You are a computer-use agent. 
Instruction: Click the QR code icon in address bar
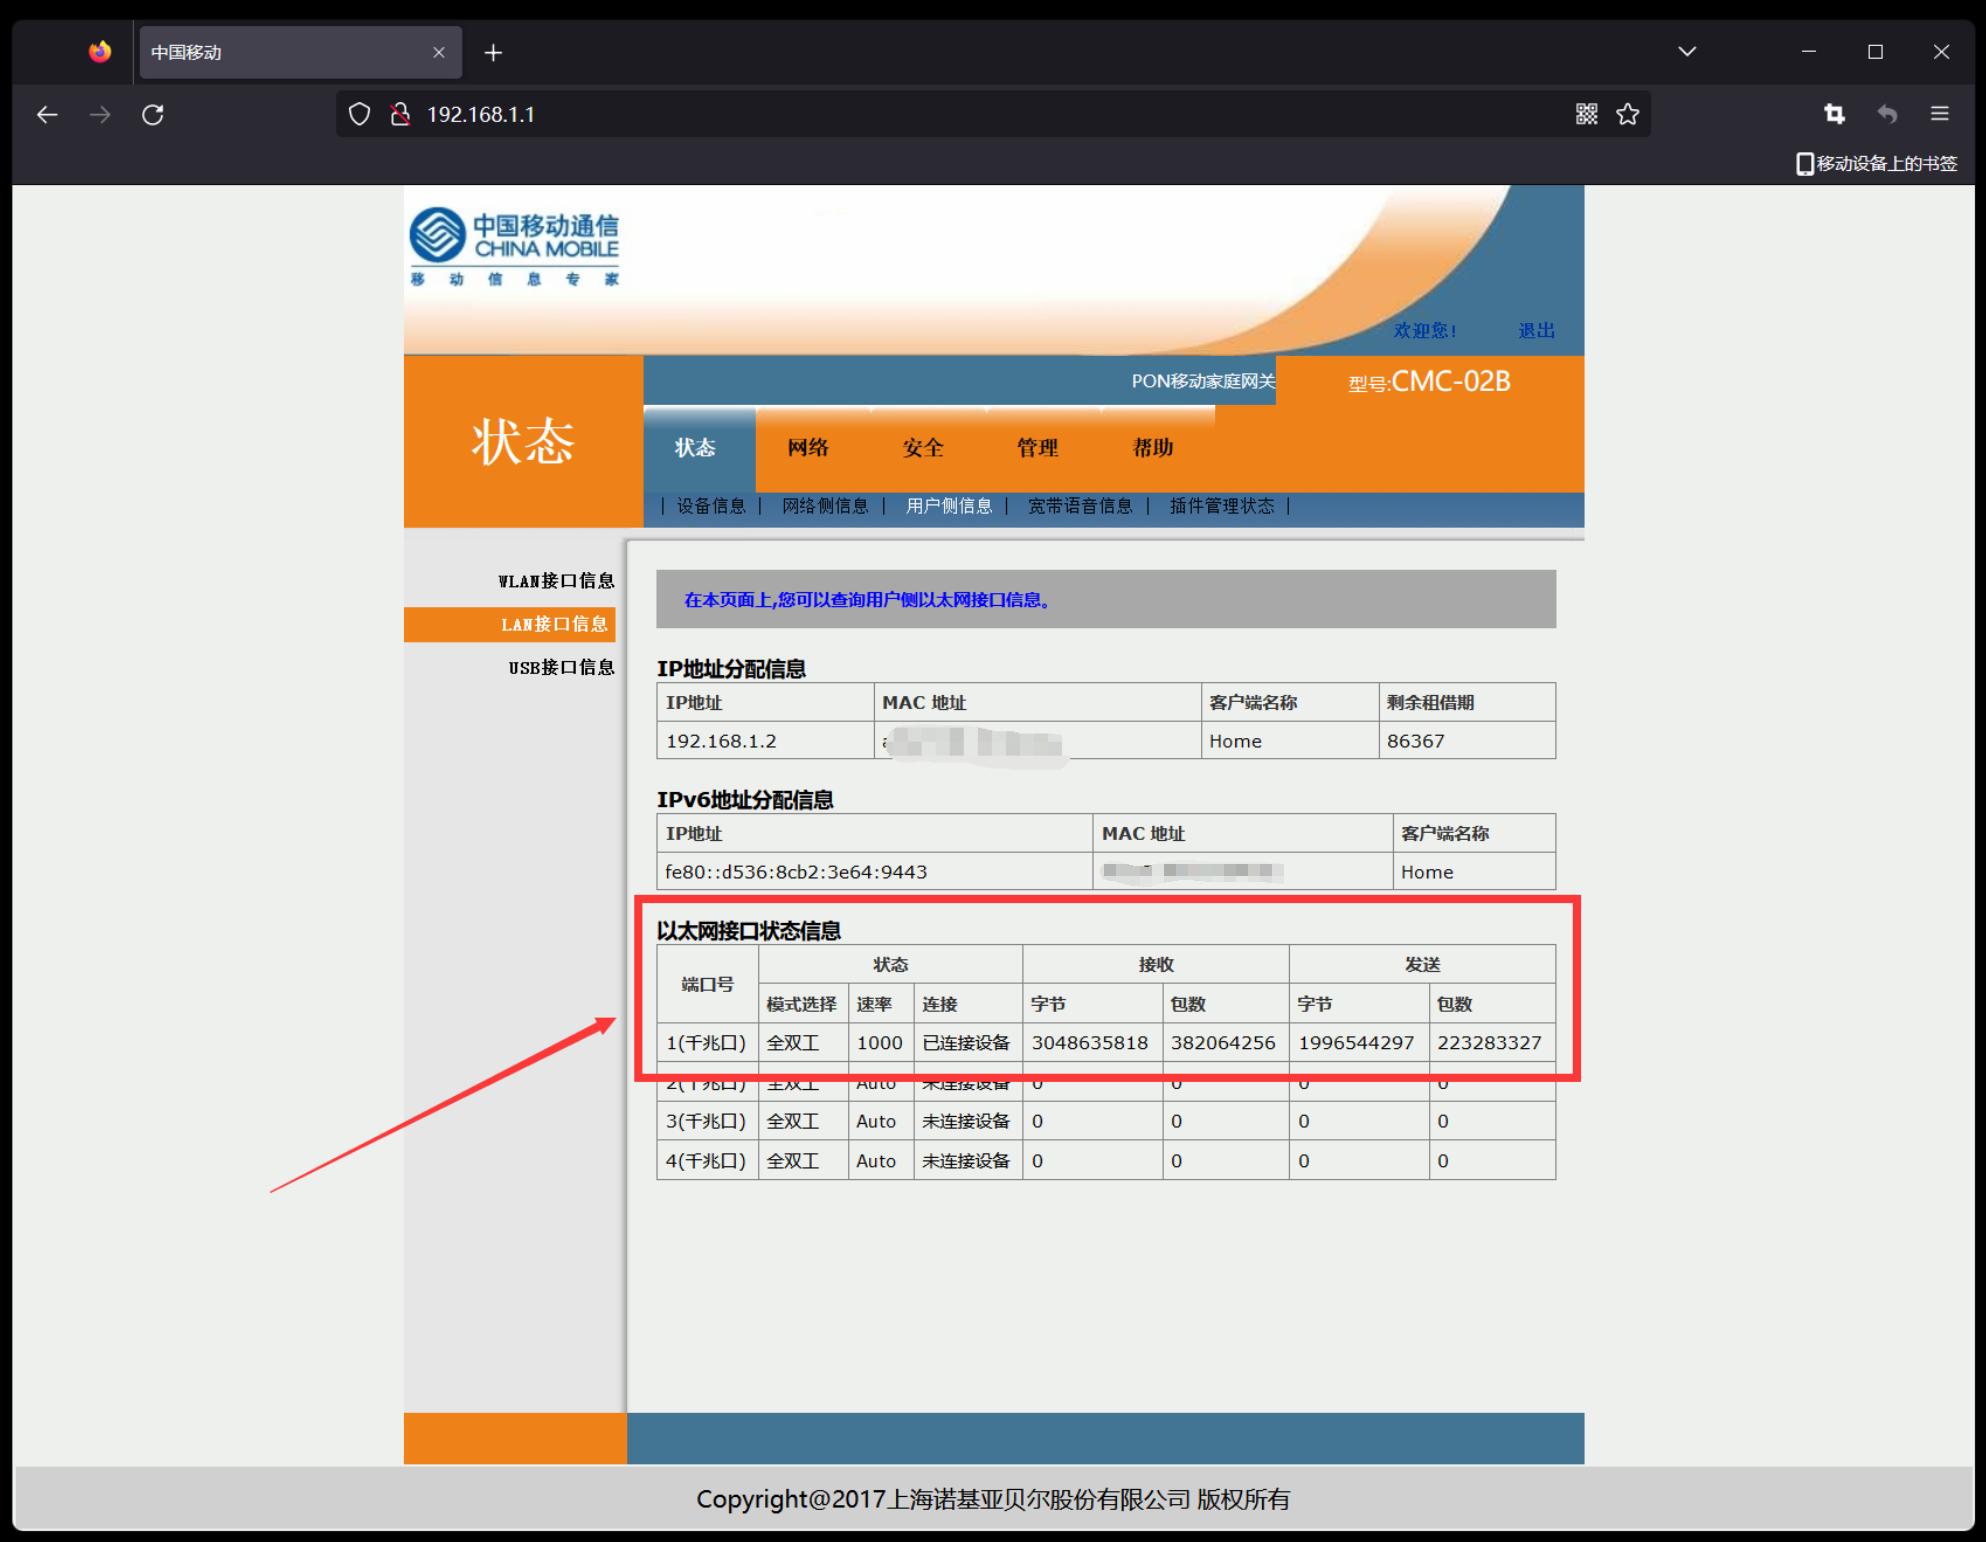(1586, 114)
